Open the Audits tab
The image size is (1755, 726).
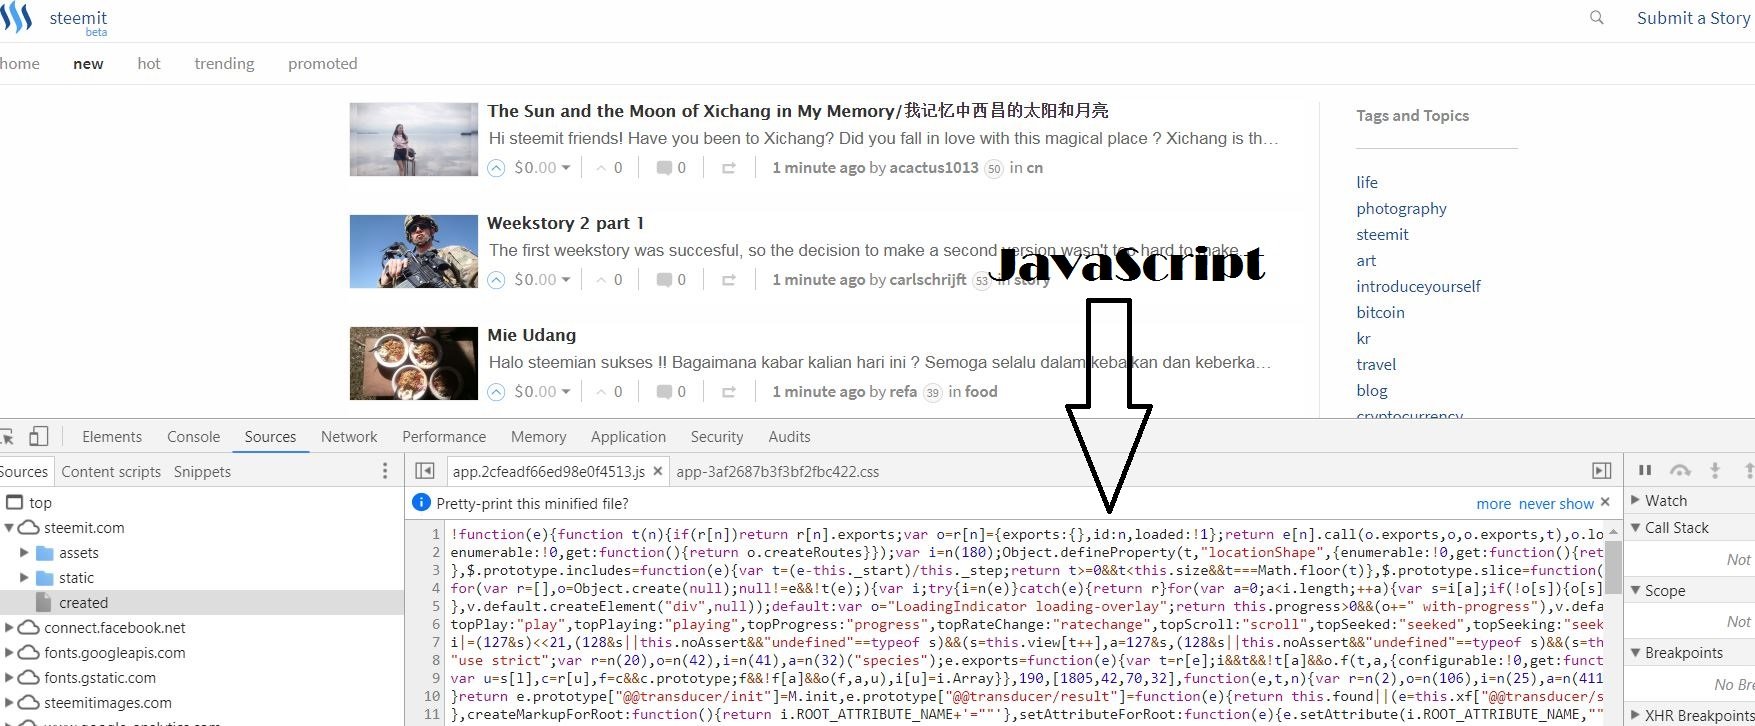coord(789,436)
